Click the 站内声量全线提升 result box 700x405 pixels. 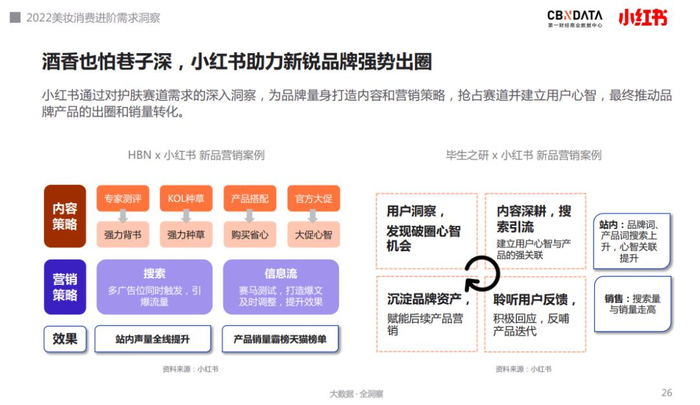(153, 339)
